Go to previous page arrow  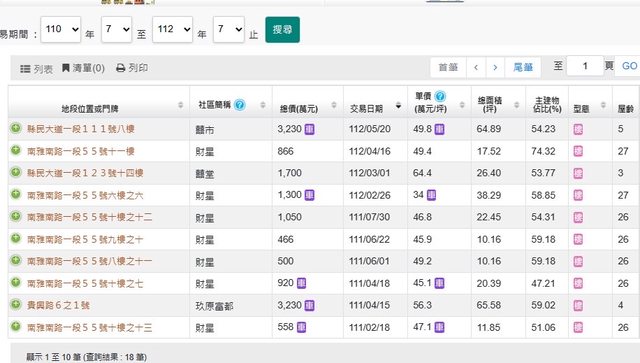click(476, 67)
